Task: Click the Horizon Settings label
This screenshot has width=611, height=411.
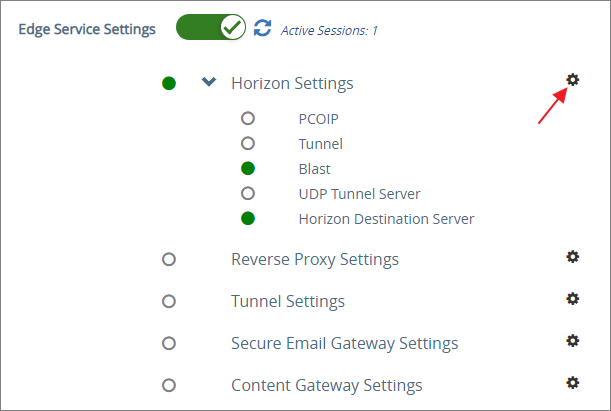Action: 292,84
